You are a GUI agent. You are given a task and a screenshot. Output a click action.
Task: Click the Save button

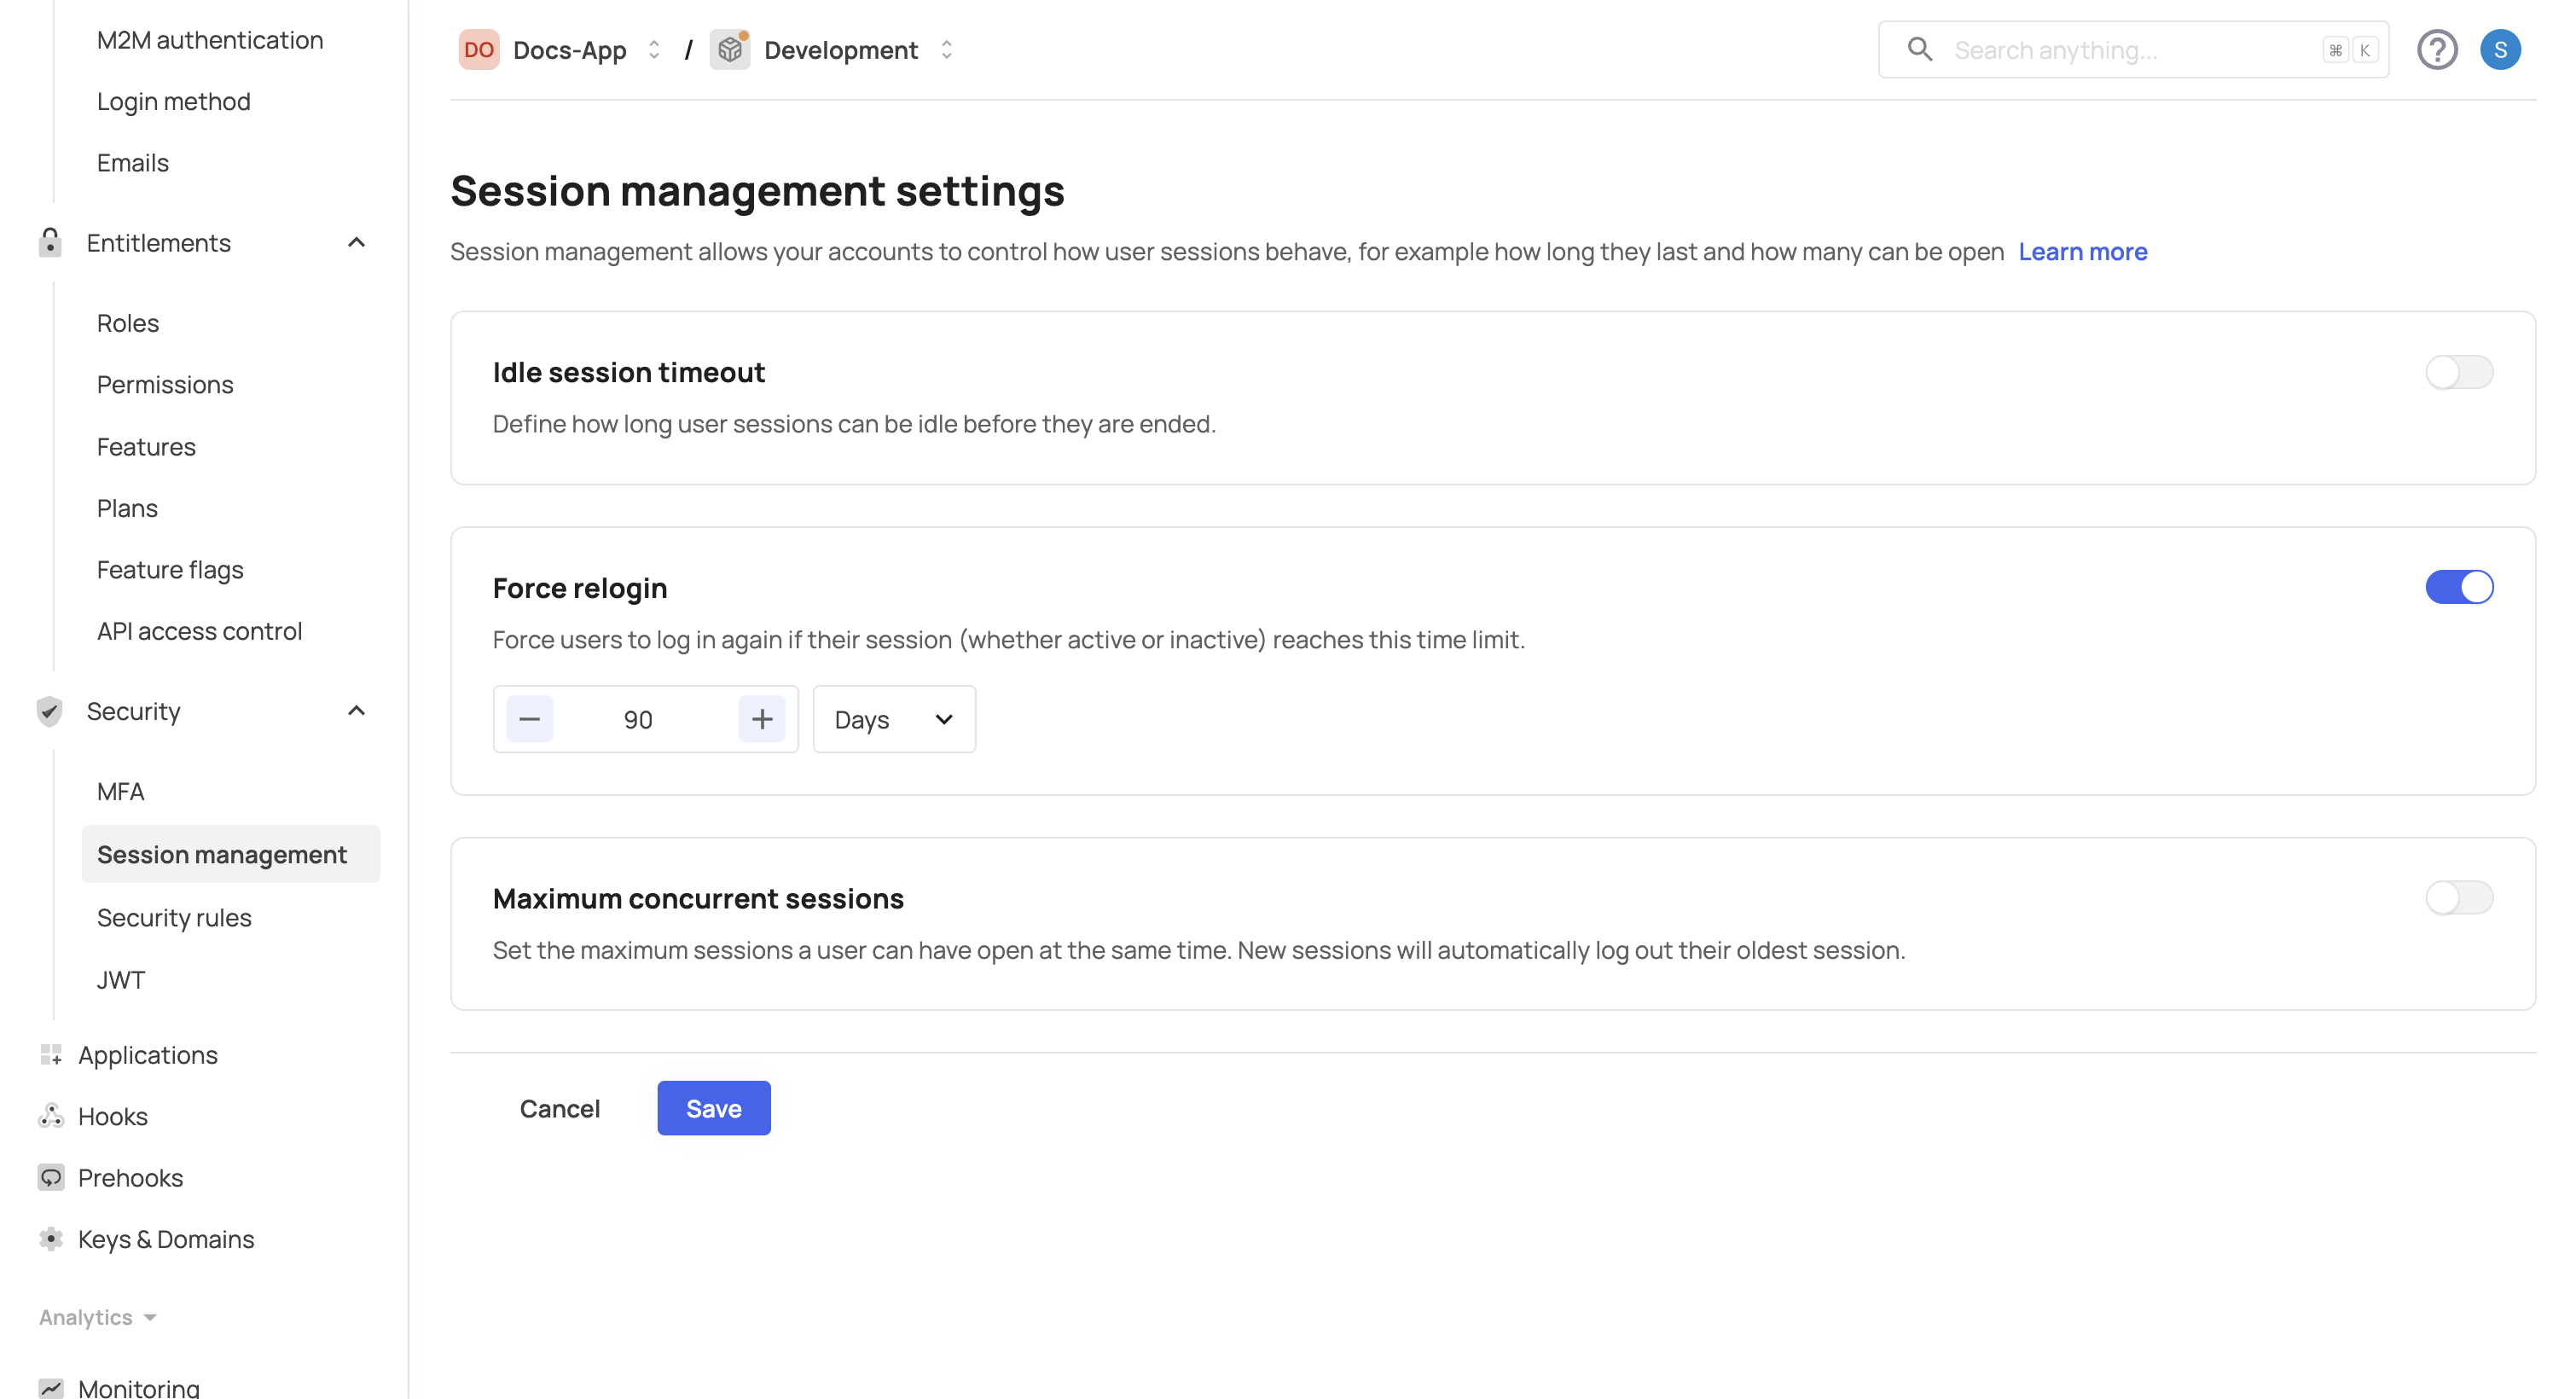click(x=713, y=1108)
